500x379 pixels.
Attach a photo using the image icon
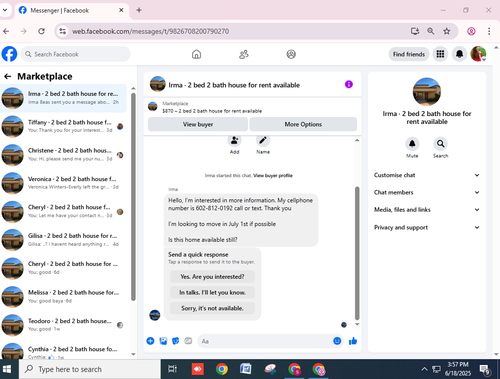click(163, 341)
